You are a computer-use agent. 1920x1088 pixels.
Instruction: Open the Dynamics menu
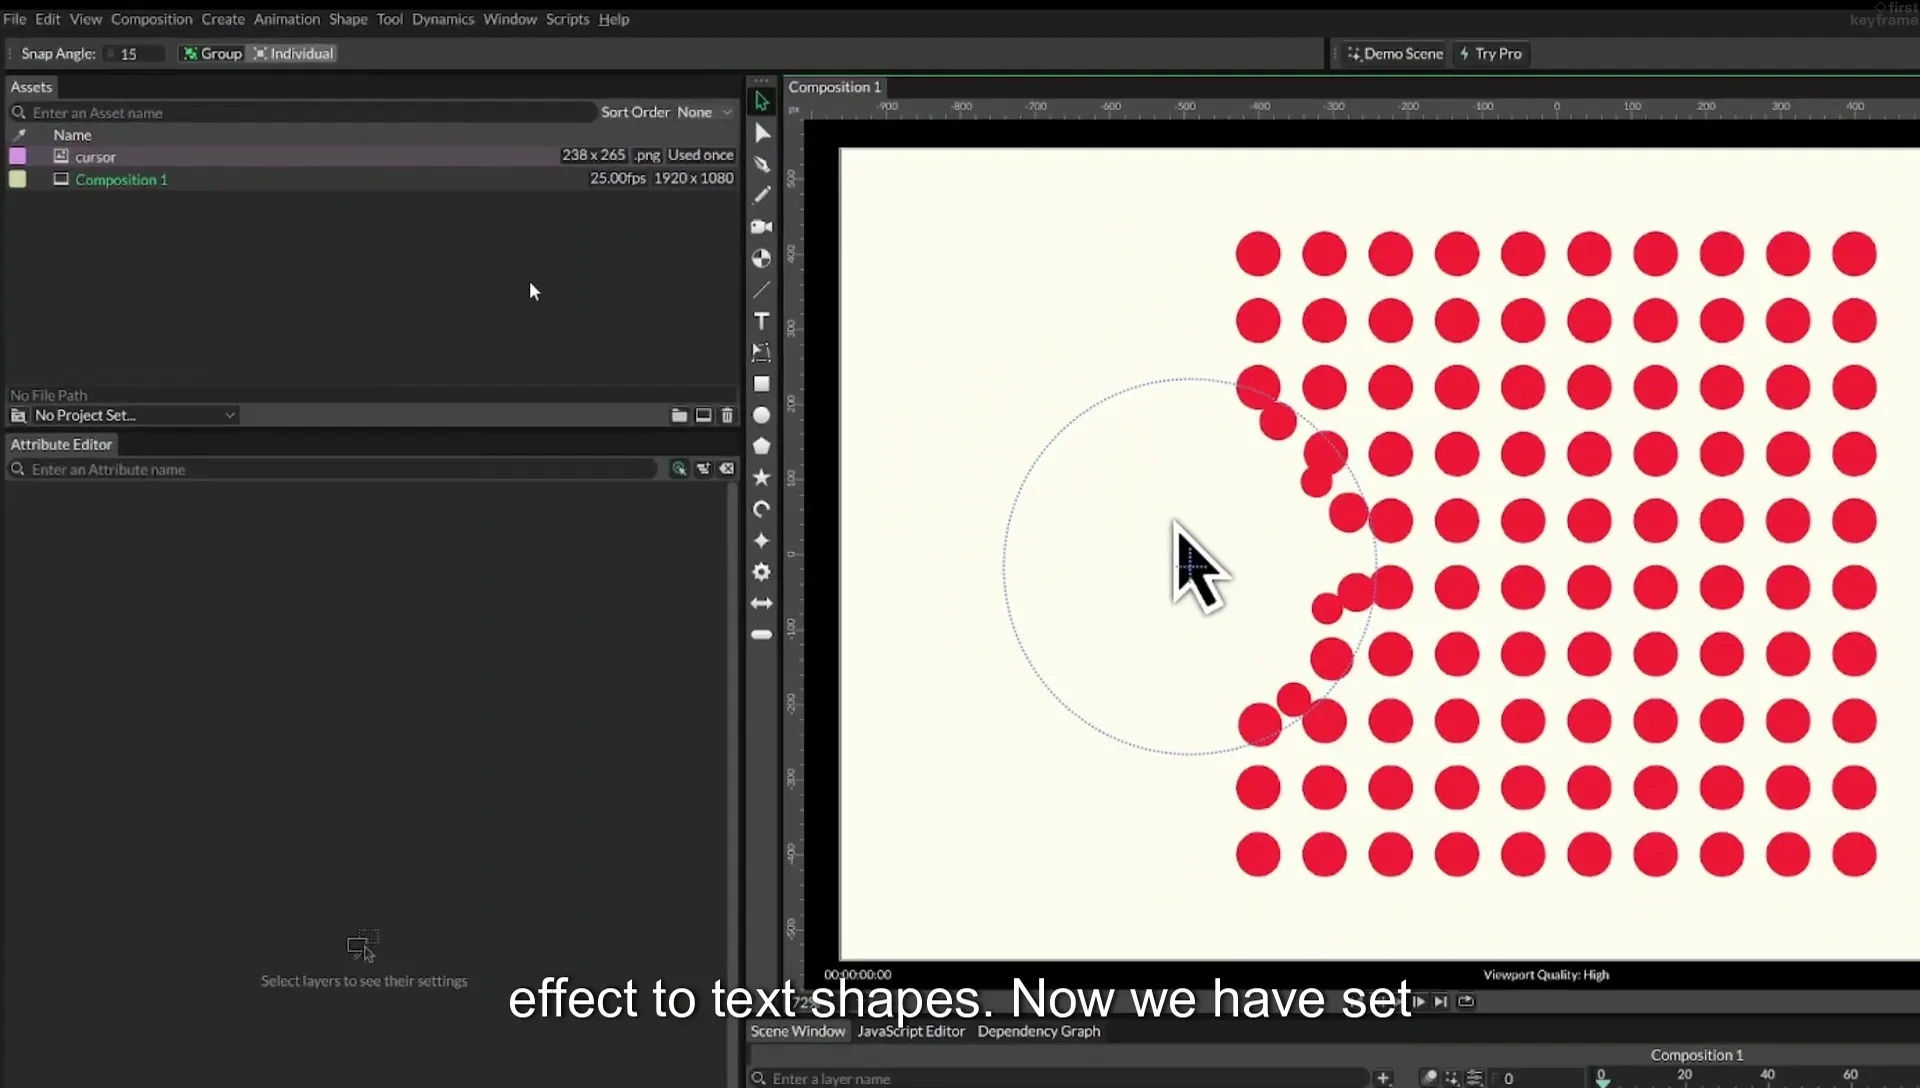click(443, 19)
